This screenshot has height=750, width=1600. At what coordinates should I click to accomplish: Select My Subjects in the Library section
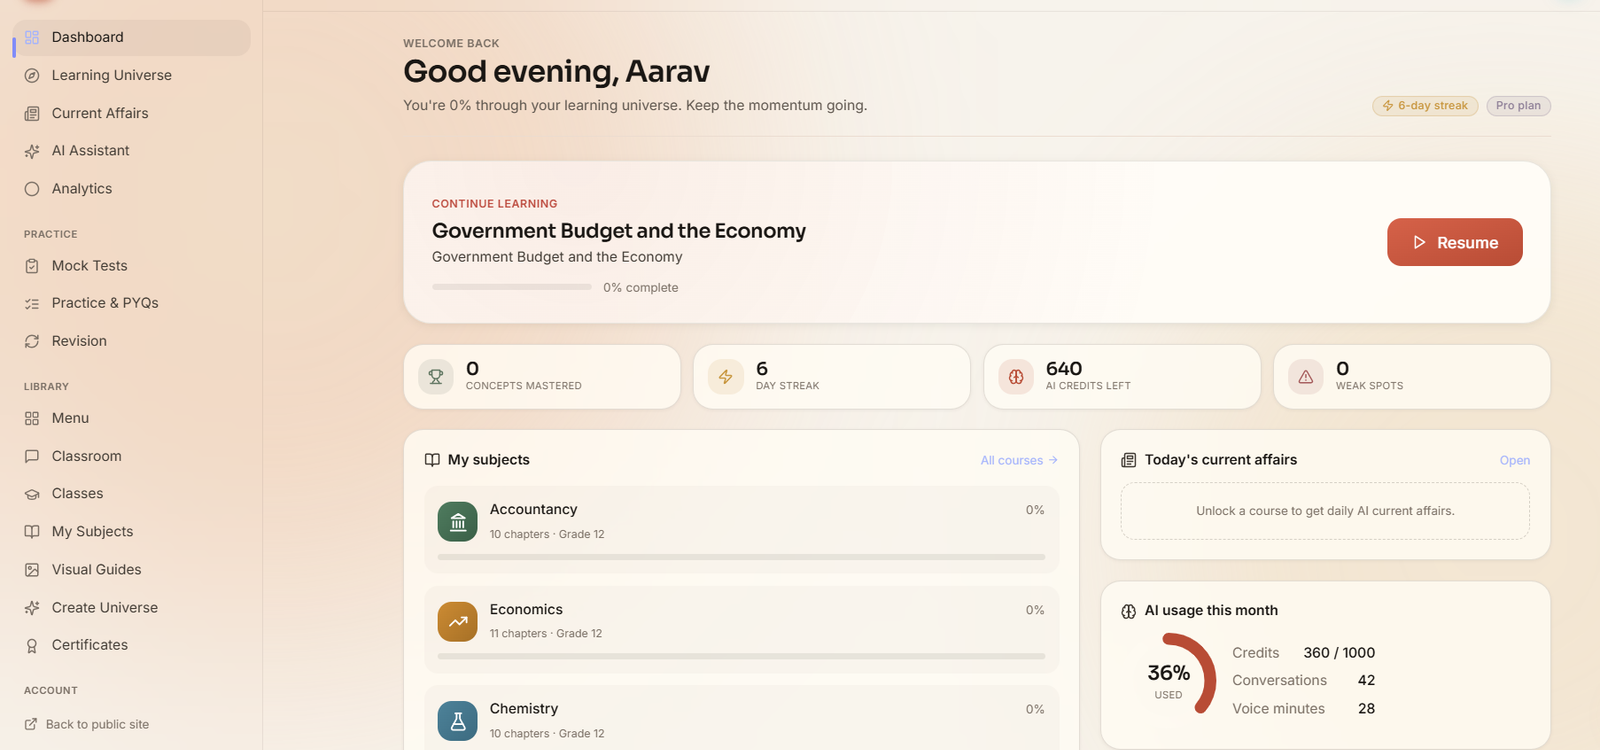132,532
